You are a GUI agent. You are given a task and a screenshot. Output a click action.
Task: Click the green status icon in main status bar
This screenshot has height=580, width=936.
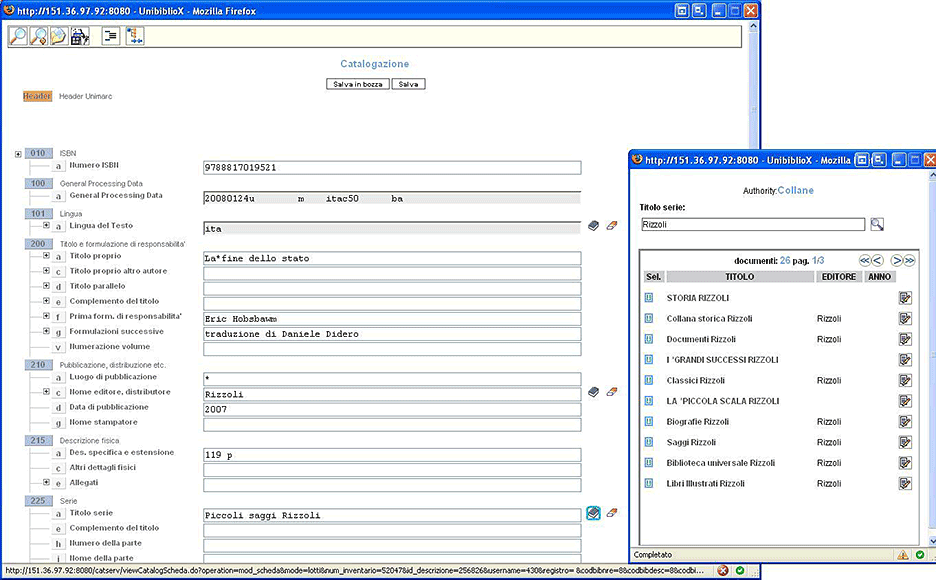point(740,570)
